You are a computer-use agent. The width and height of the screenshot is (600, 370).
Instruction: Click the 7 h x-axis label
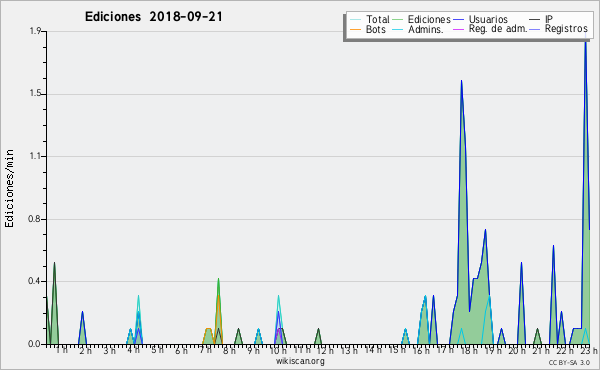pyautogui.click(x=205, y=350)
